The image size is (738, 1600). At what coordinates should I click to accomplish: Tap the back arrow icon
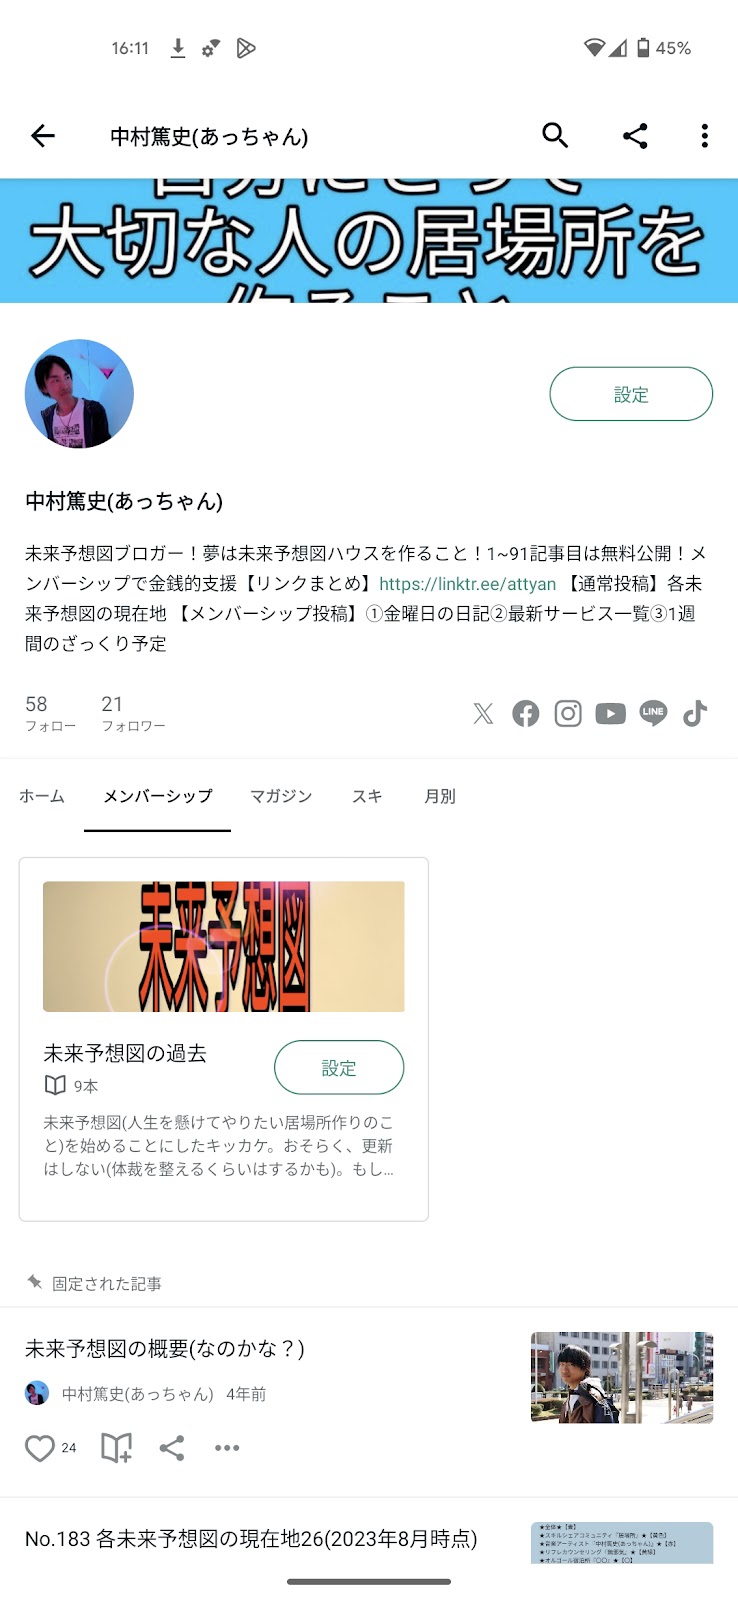coord(43,136)
